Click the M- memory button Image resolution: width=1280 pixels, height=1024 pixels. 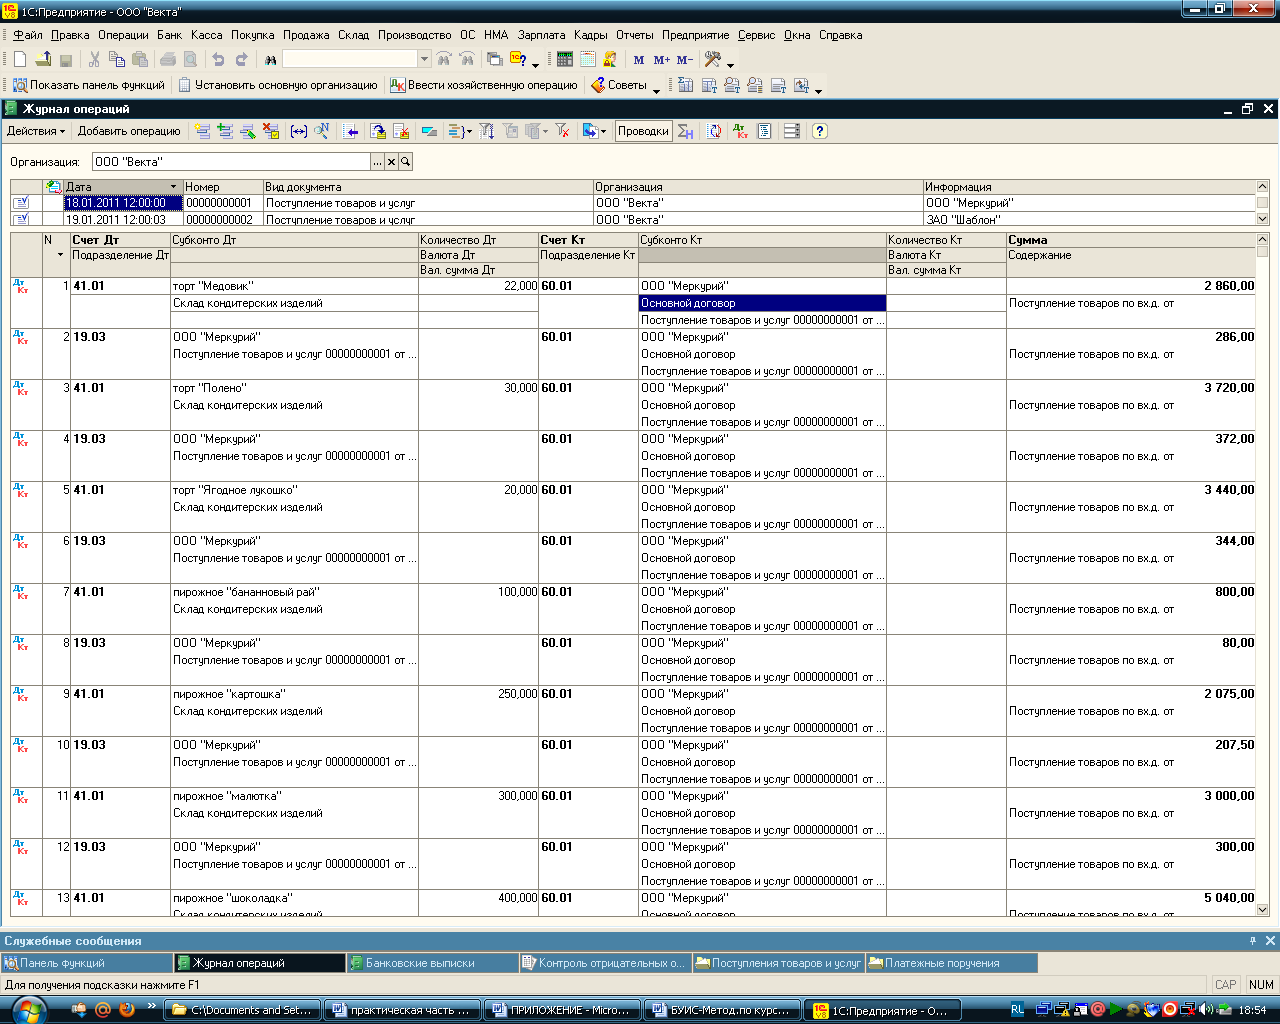coord(684,60)
